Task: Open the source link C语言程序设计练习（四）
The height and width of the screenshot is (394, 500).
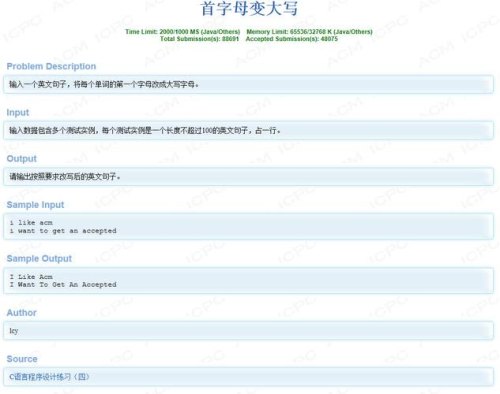Action: coord(49,377)
